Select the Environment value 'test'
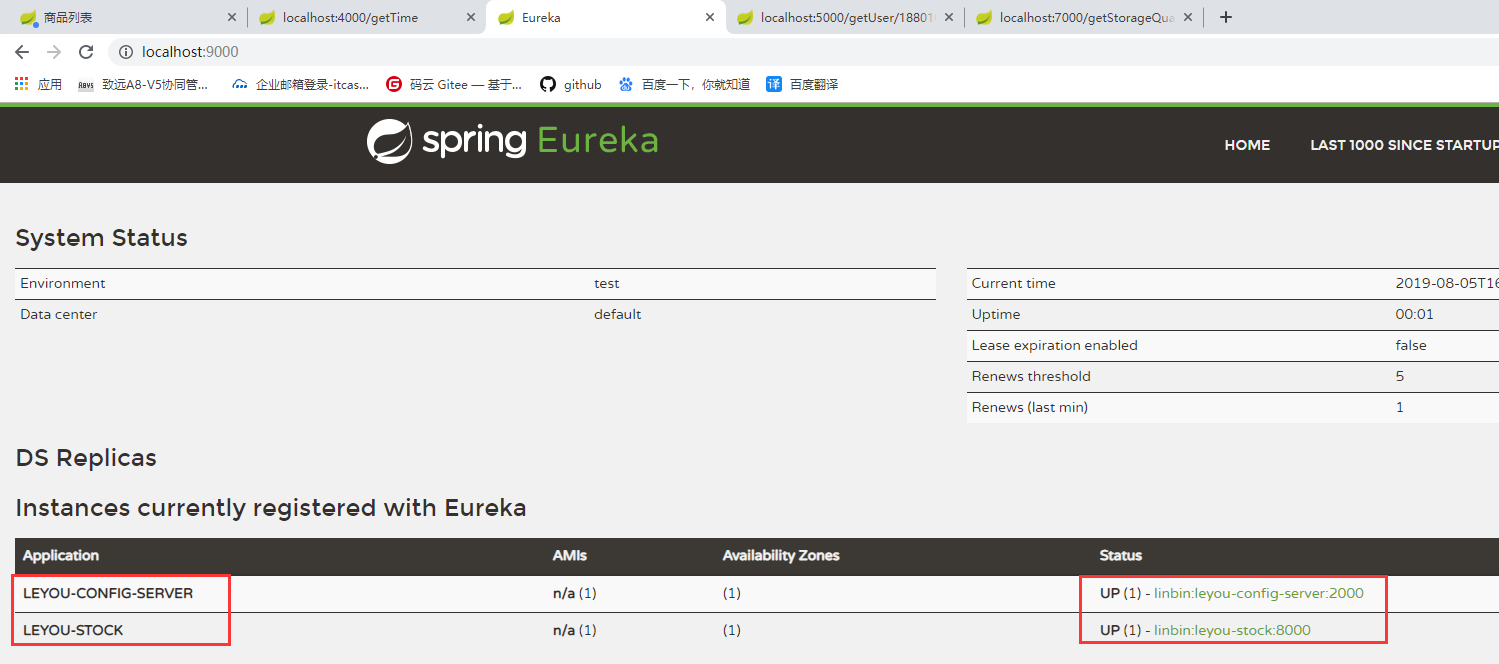This screenshot has height=664, width=1499. coord(606,283)
